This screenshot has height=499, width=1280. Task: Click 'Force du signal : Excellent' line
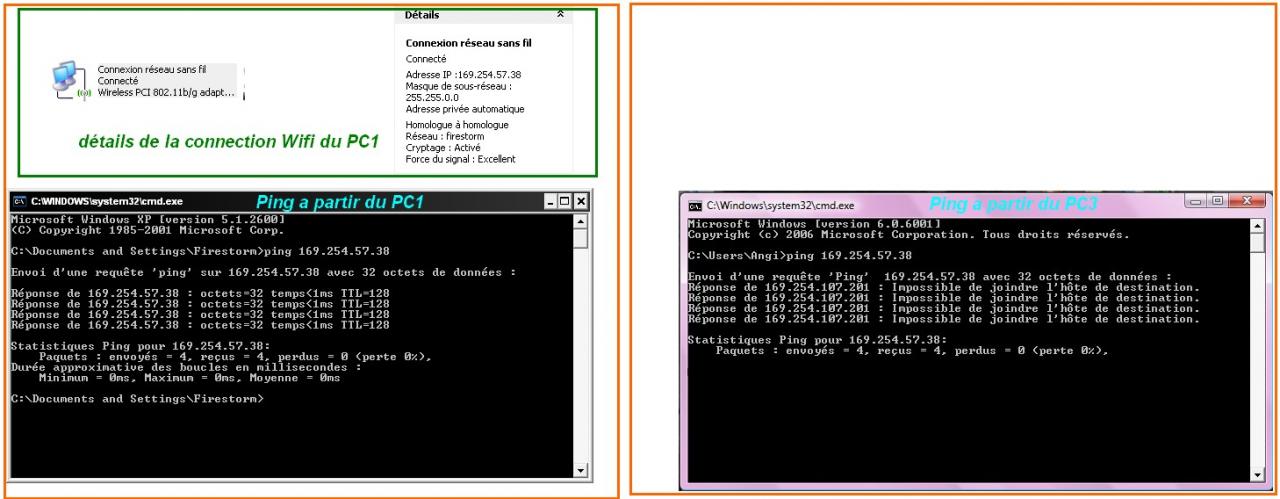(460, 159)
